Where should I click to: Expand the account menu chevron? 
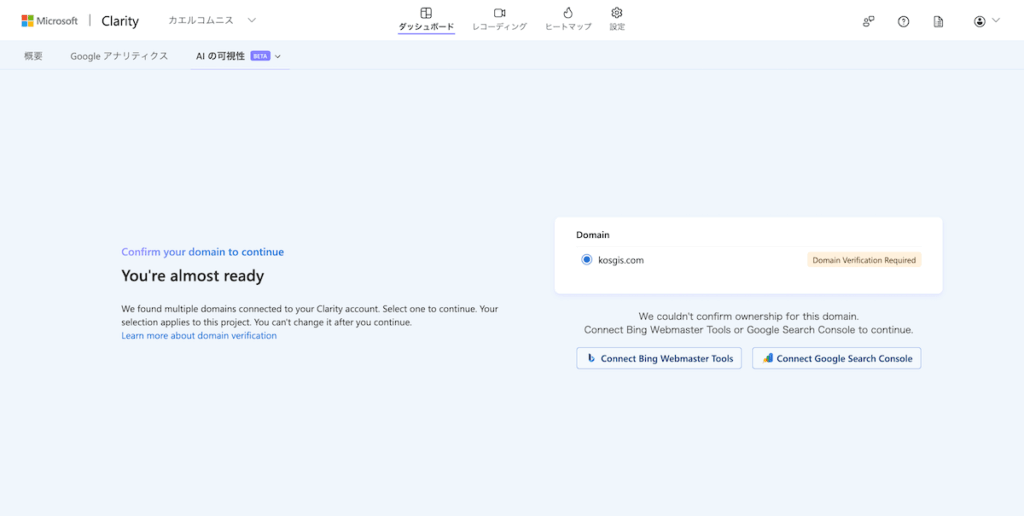coord(996,20)
